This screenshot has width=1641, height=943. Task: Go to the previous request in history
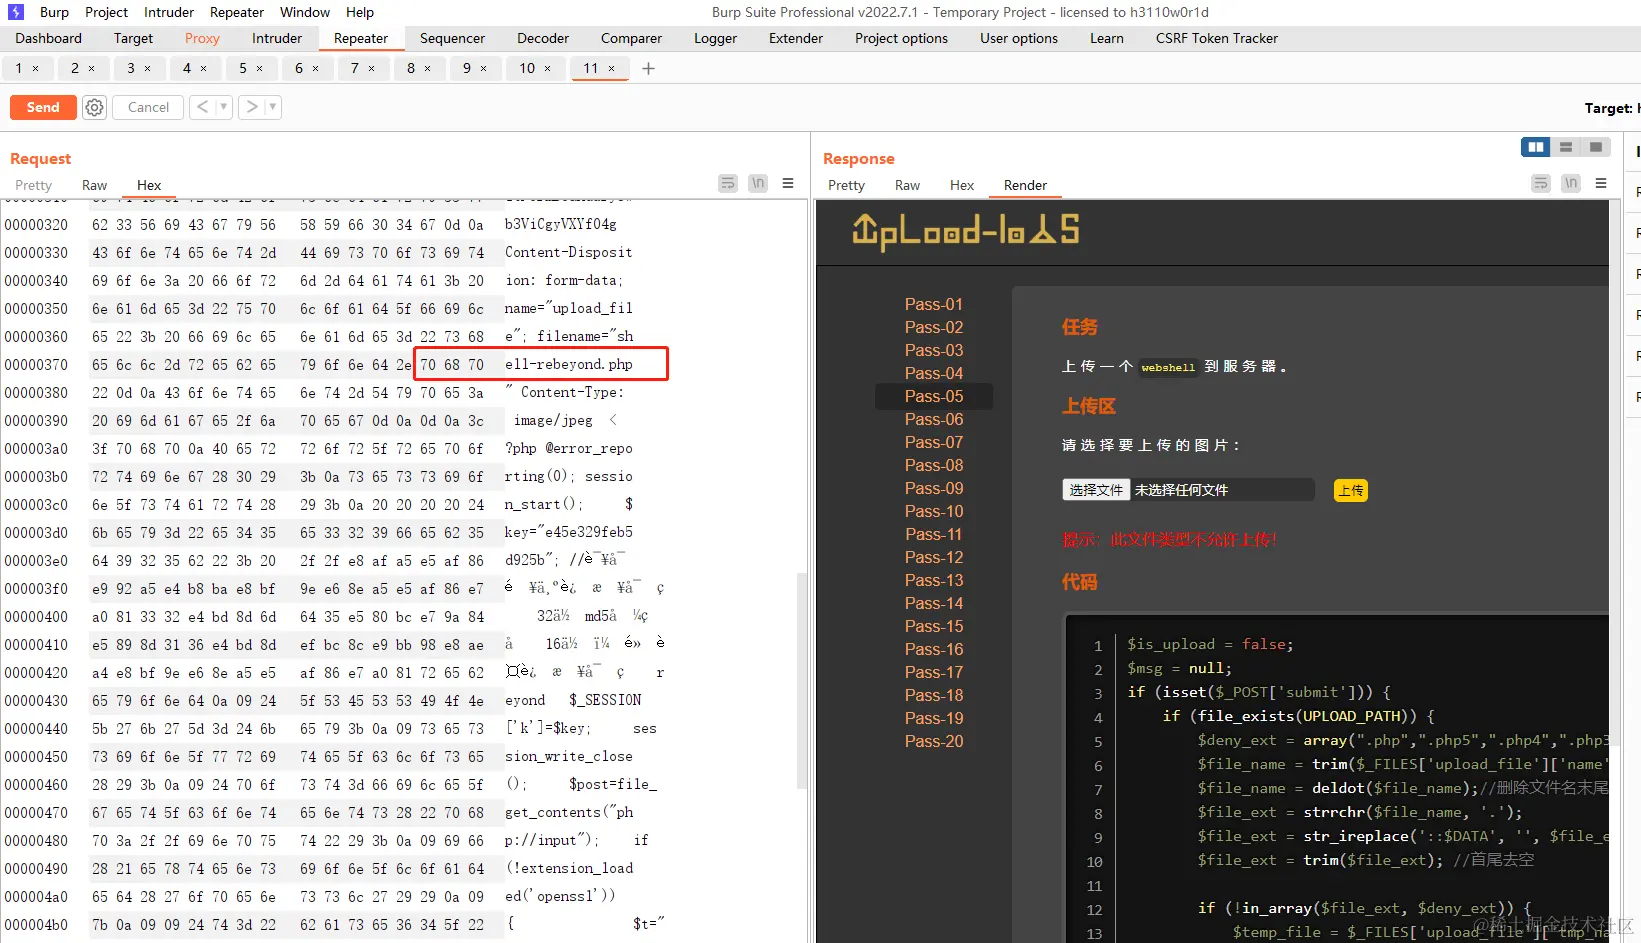point(203,107)
